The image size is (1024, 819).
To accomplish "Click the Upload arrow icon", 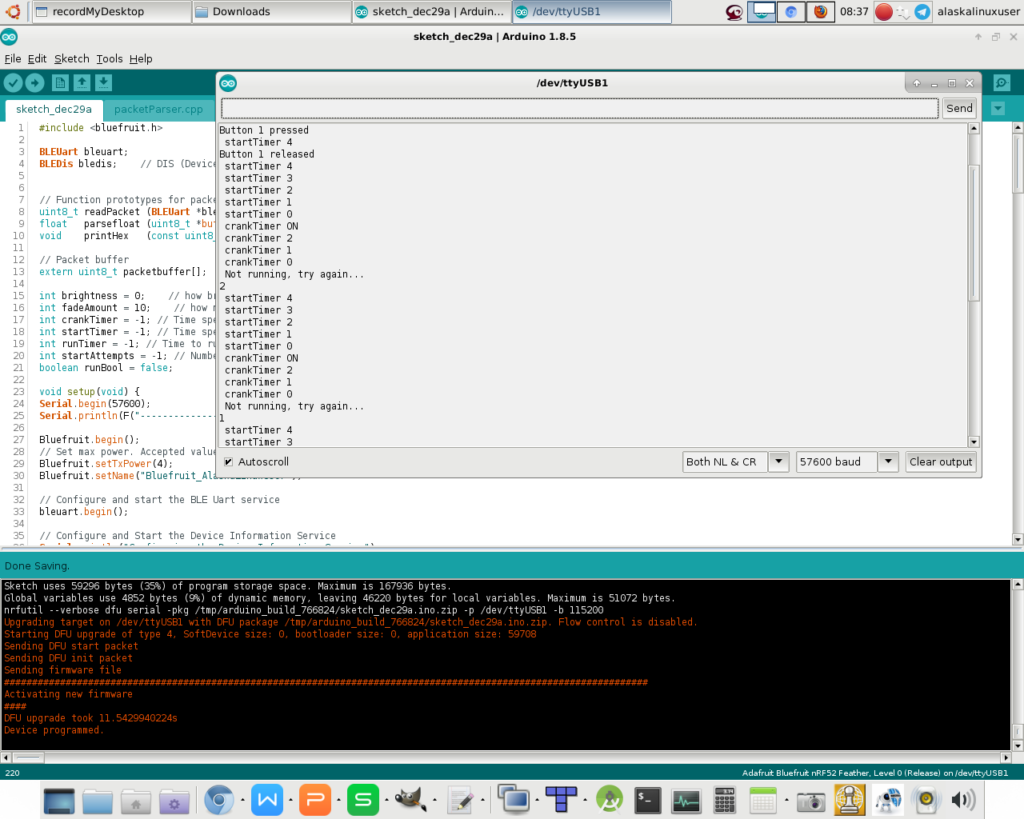I will [35, 83].
